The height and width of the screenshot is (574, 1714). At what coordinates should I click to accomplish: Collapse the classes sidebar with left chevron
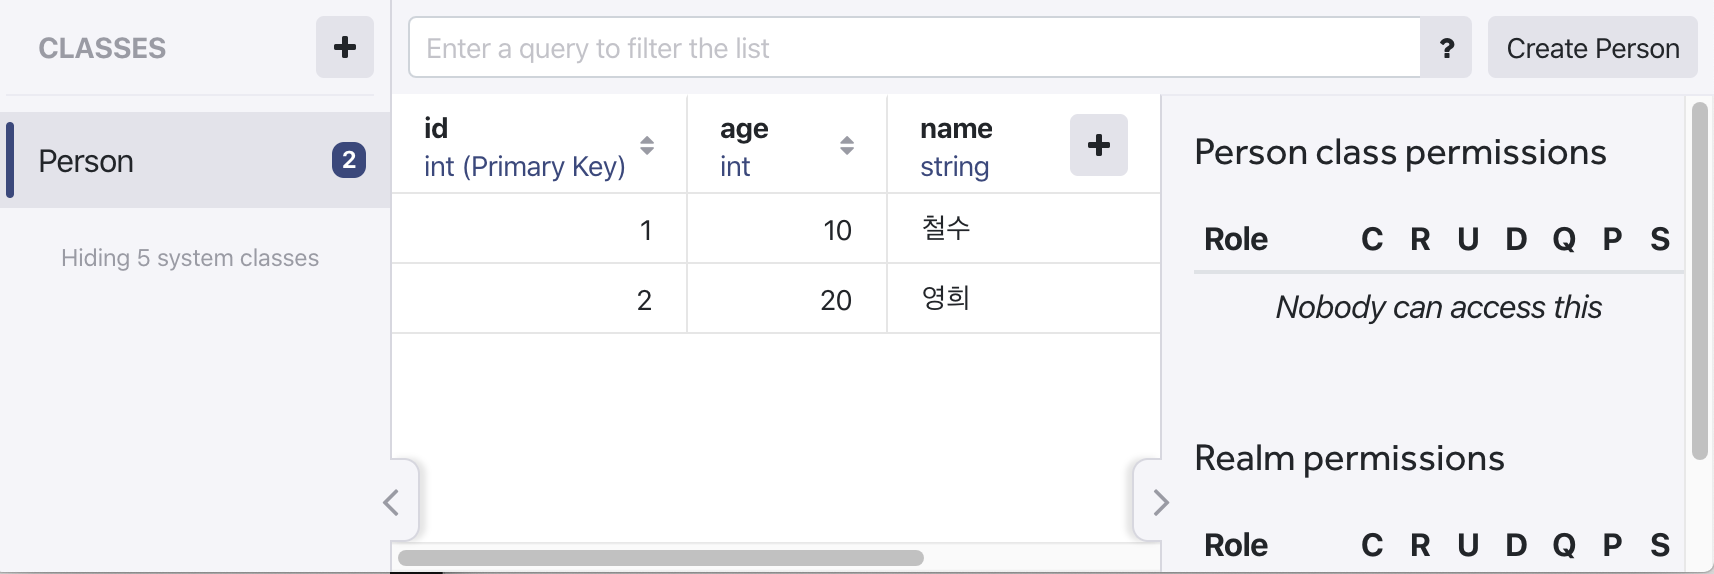click(x=392, y=502)
